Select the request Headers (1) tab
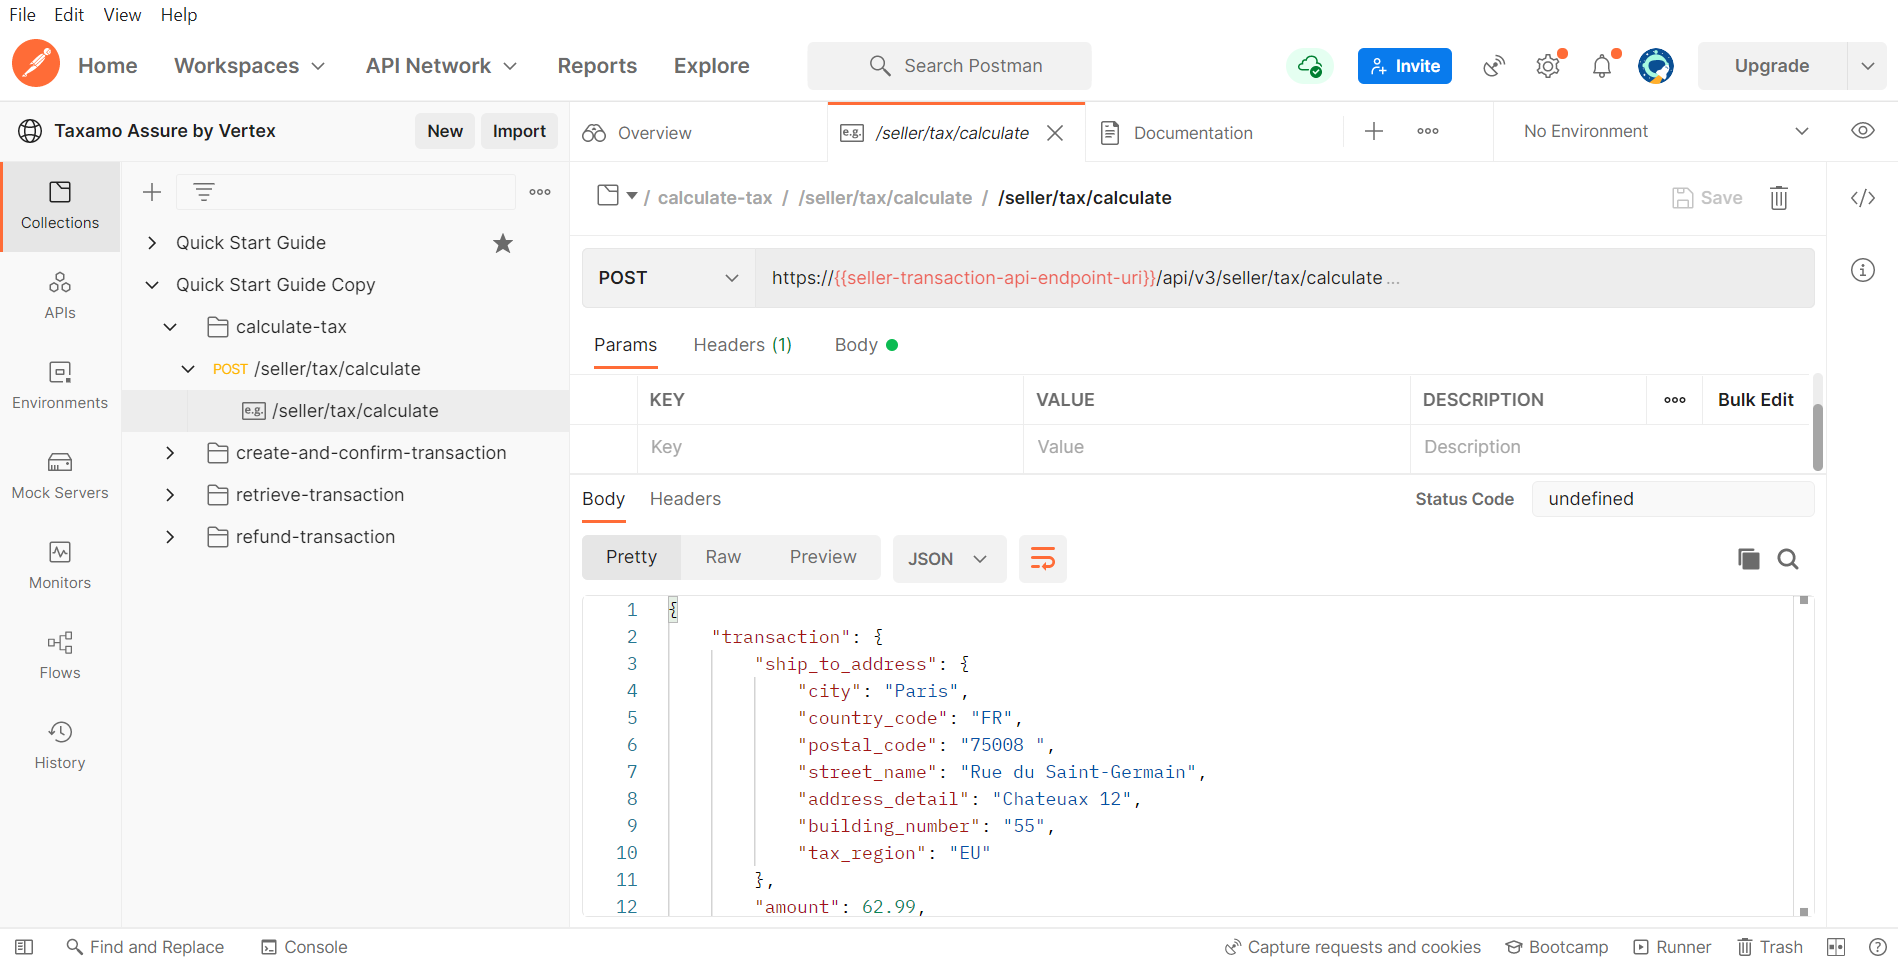Viewport: 1898px width, 964px height. [x=743, y=345]
